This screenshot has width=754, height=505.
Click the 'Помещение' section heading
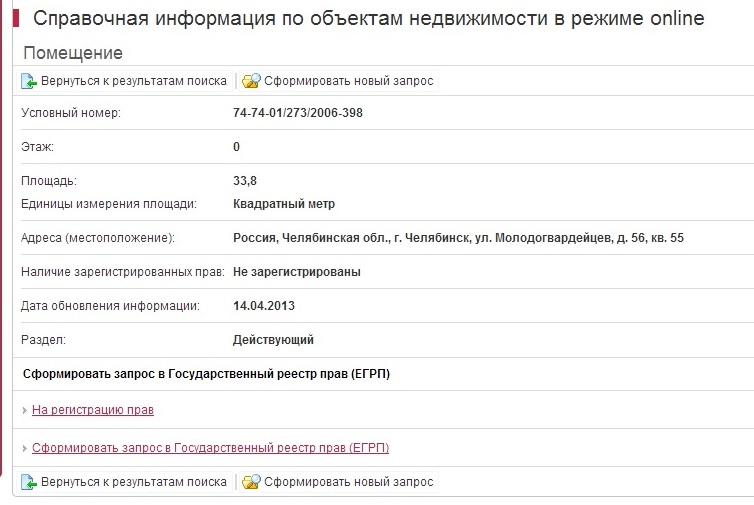click(72, 53)
